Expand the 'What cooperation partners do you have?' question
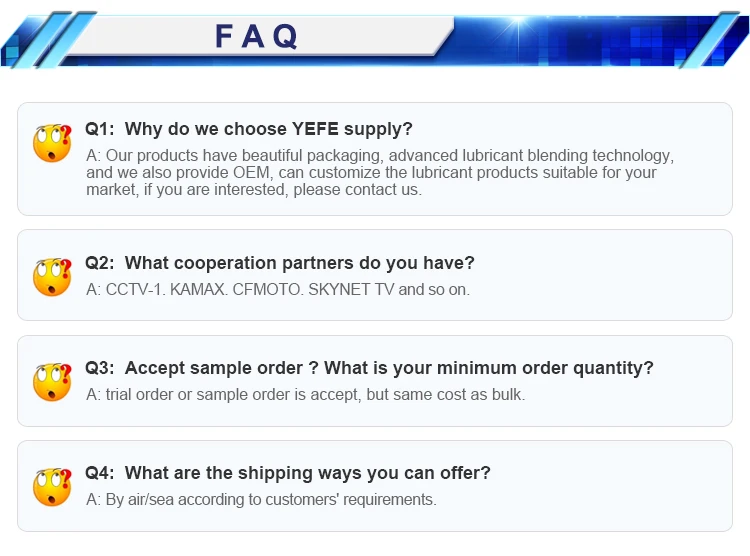This screenshot has height=556, width=750. [299, 263]
